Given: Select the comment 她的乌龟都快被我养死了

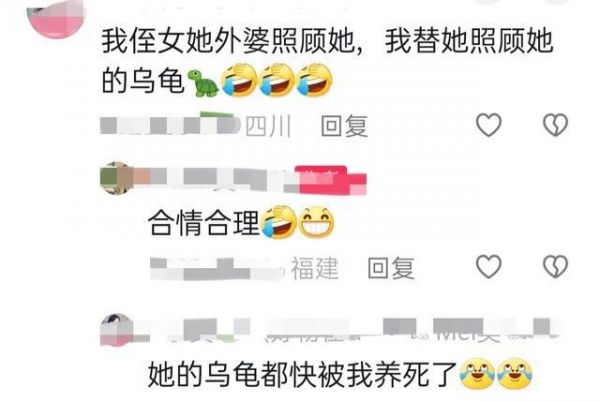Looking at the screenshot, I should pyautogui.click(x=303, y=374).
